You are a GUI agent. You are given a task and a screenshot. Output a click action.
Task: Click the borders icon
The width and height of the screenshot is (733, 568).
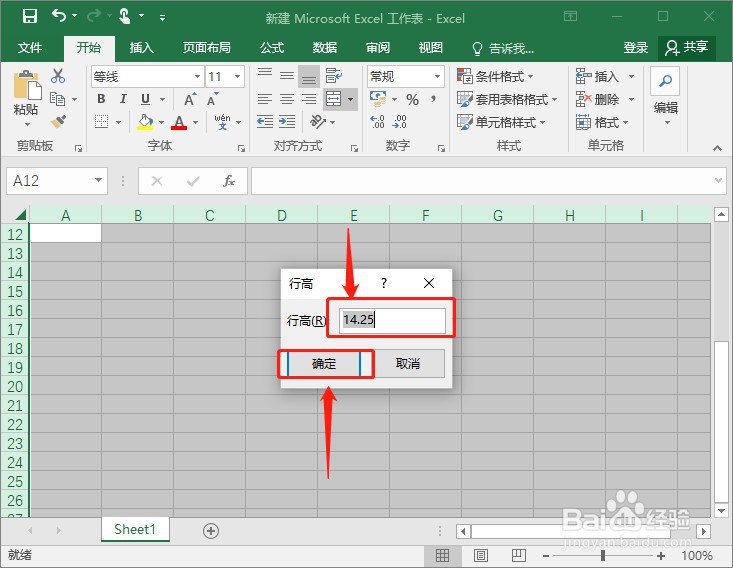click(x=101, y=122)
